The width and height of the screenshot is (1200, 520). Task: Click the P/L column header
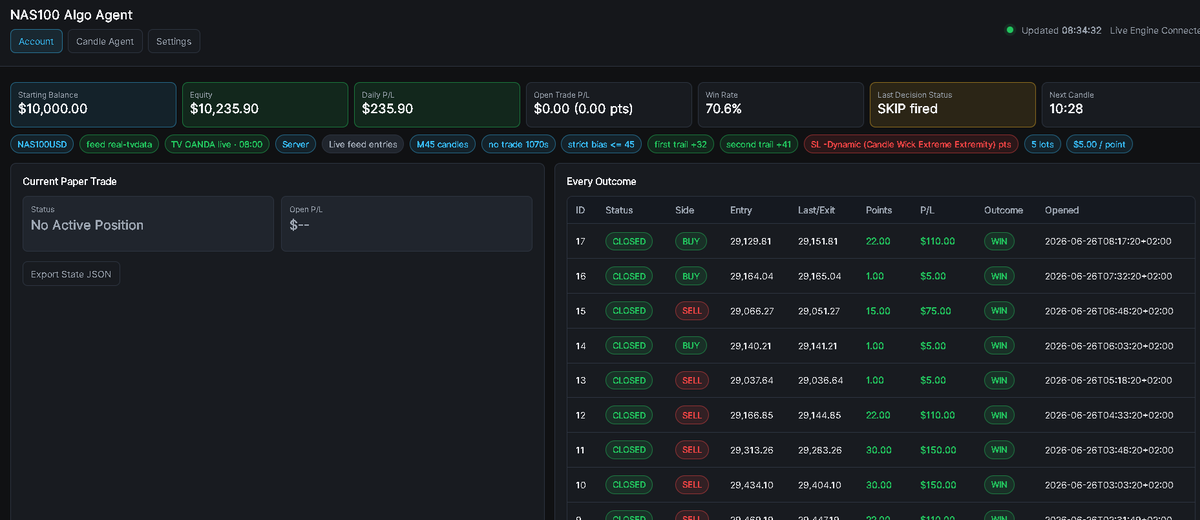928,210
